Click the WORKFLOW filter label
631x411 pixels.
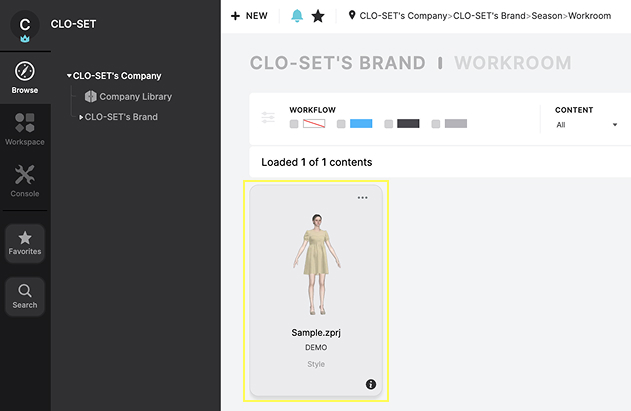pos(312,110)
